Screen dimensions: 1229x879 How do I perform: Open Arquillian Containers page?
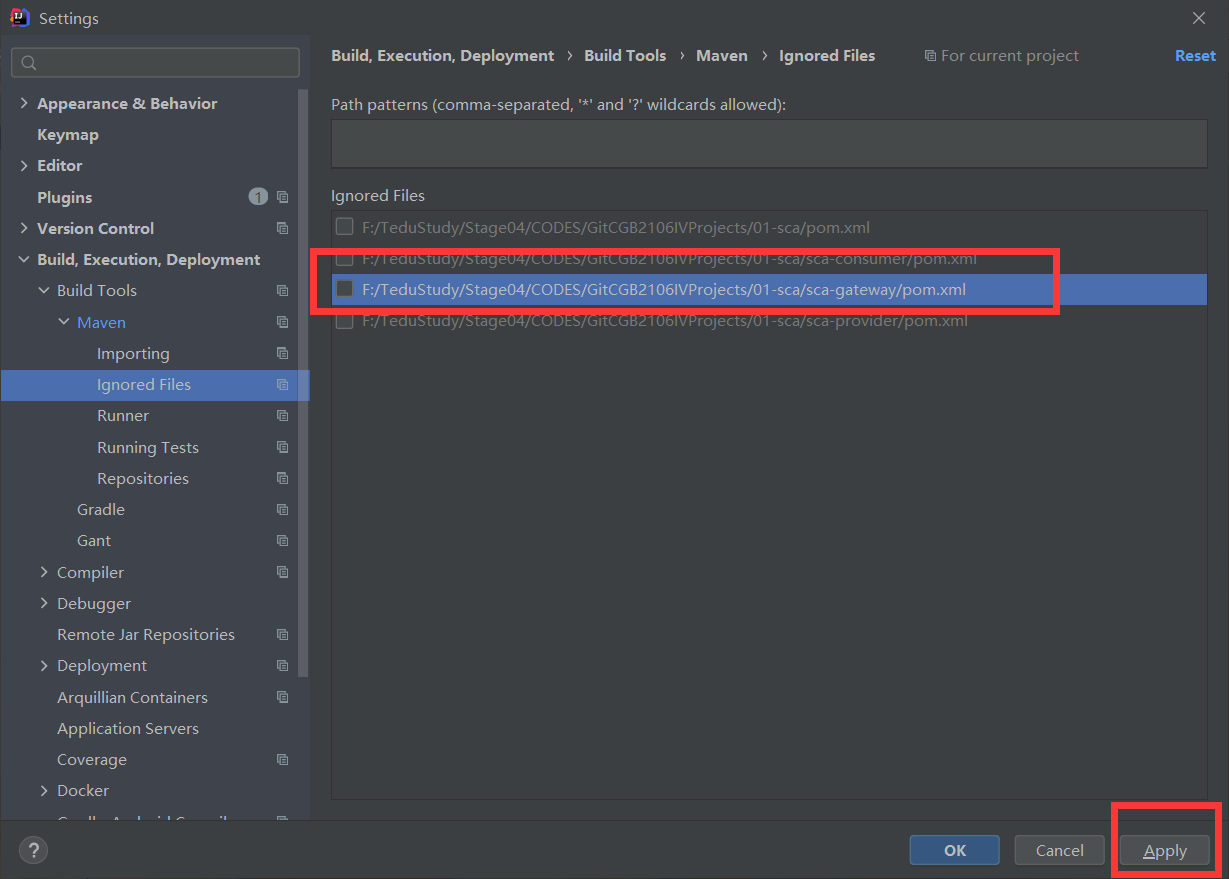point(132,697)
